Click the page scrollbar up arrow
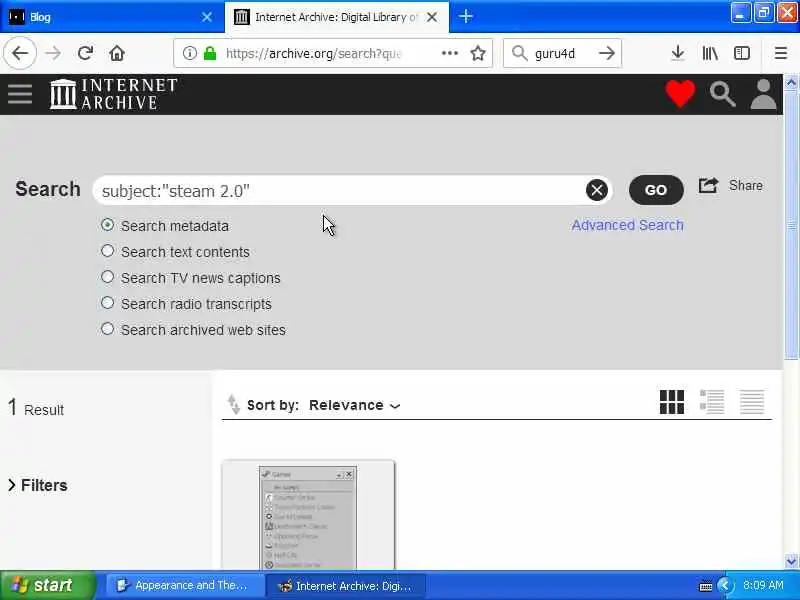The image size is (800, 600). click(x=791, y=82)
